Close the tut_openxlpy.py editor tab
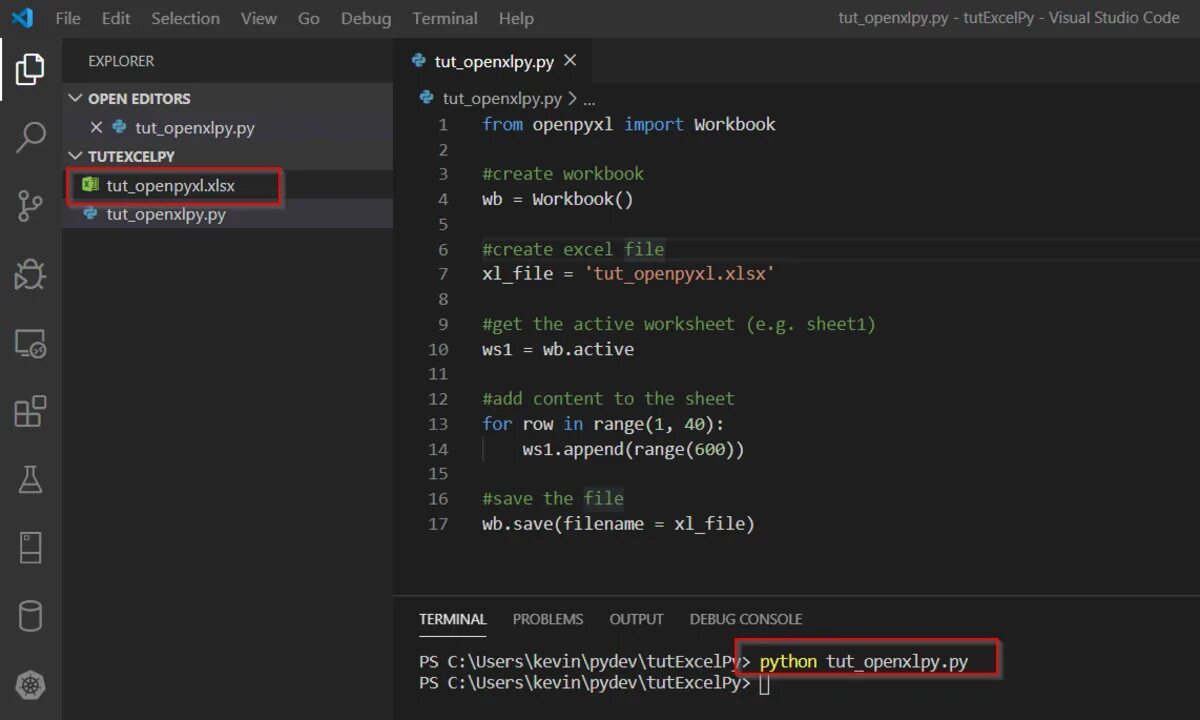This screenshot has width=1200, height=720. pyautogui.click(x=570, y=61)
